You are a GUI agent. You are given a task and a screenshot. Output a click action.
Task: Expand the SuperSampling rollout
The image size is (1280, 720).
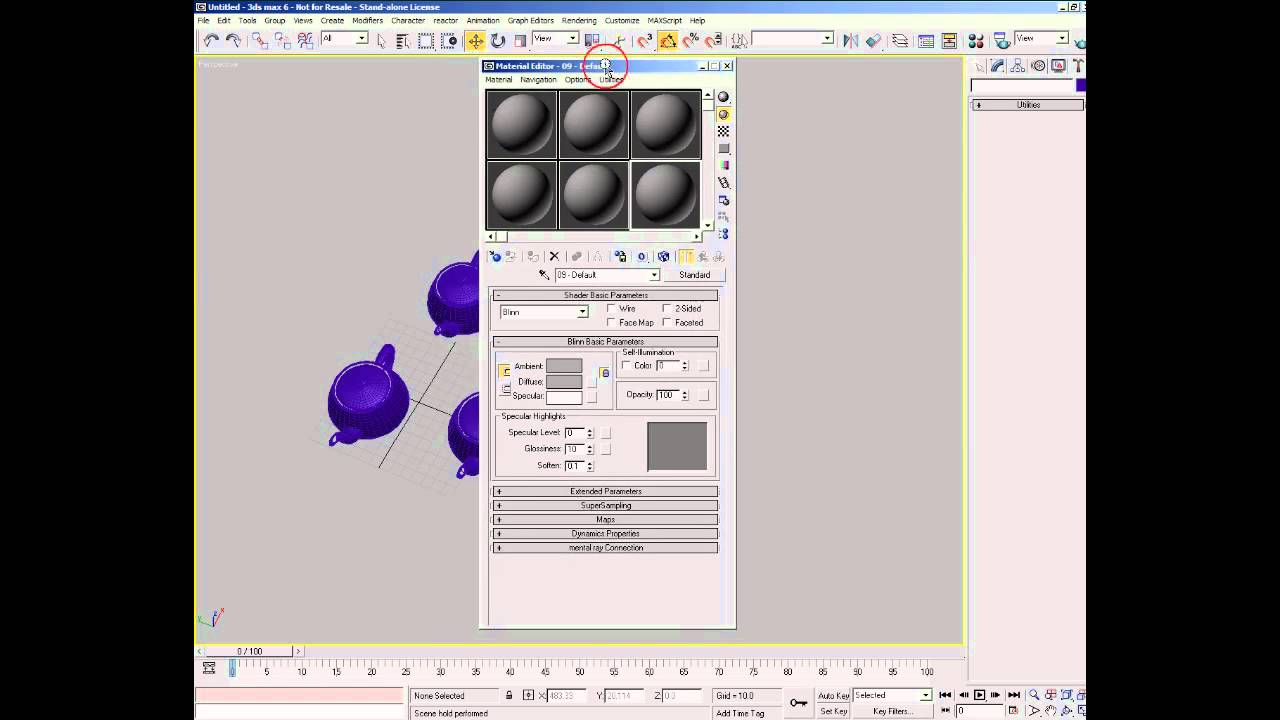tap(606, 506)
